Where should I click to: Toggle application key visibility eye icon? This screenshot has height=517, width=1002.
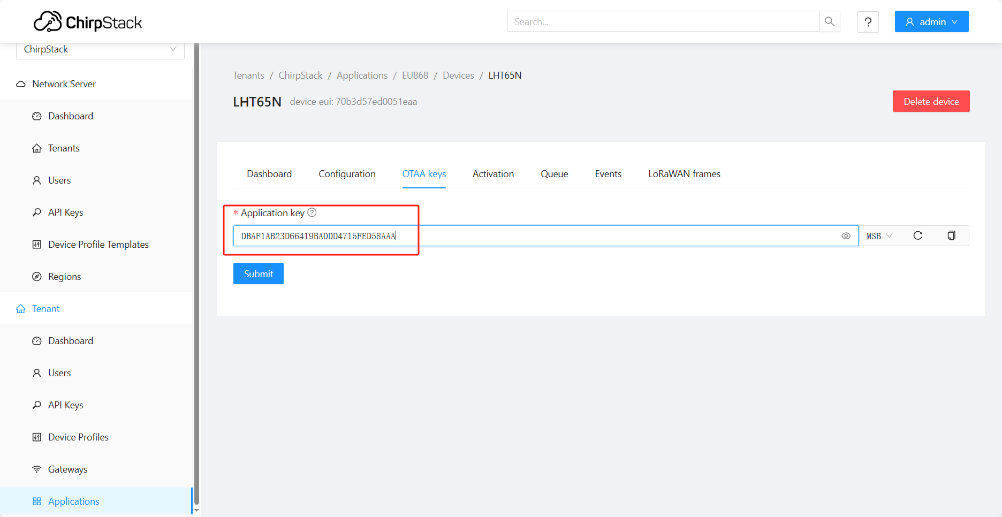(x=845, y=236)
